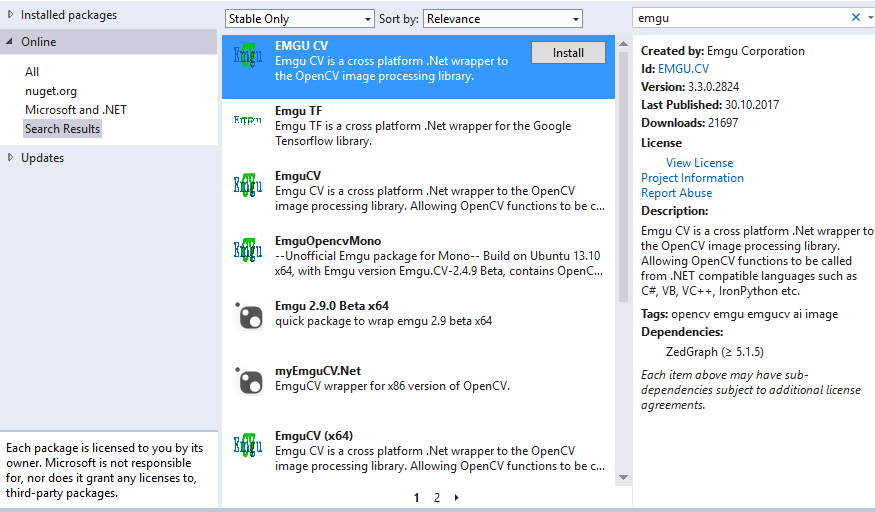This screenshot has width=875, height=512.
Task: Open the Stable Only dropdown
Action: tap(299, 19)
